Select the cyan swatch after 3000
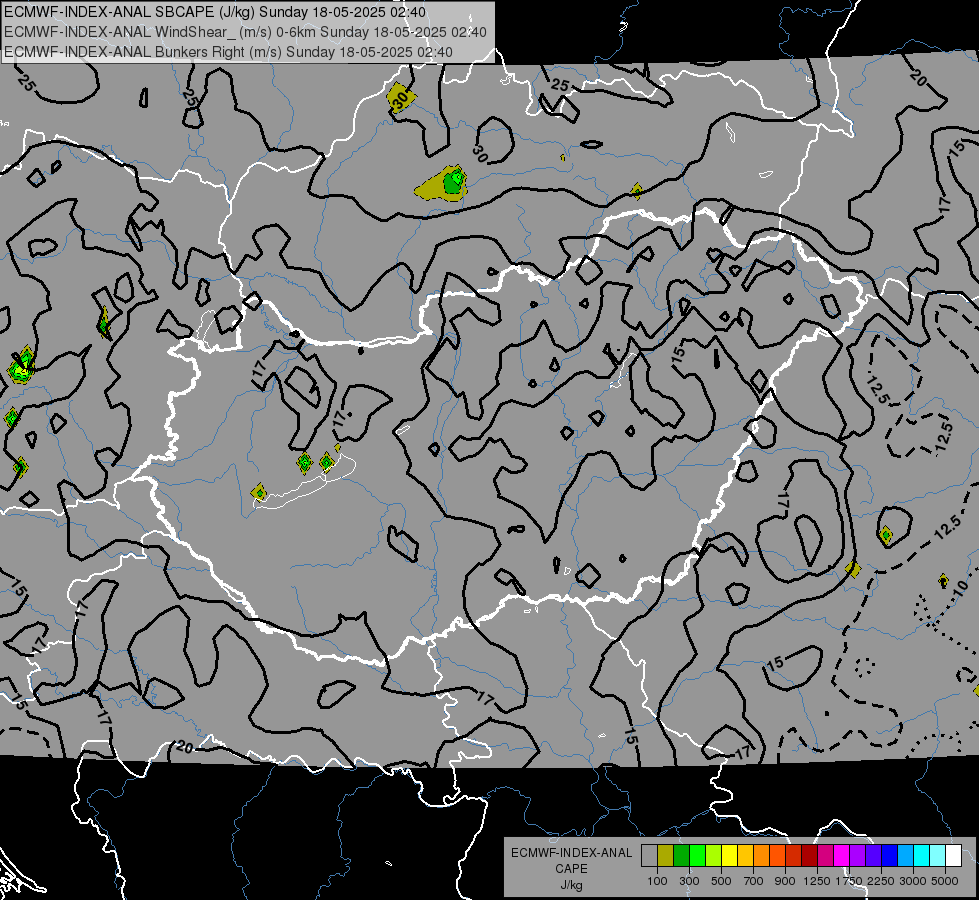 [922, 855]
